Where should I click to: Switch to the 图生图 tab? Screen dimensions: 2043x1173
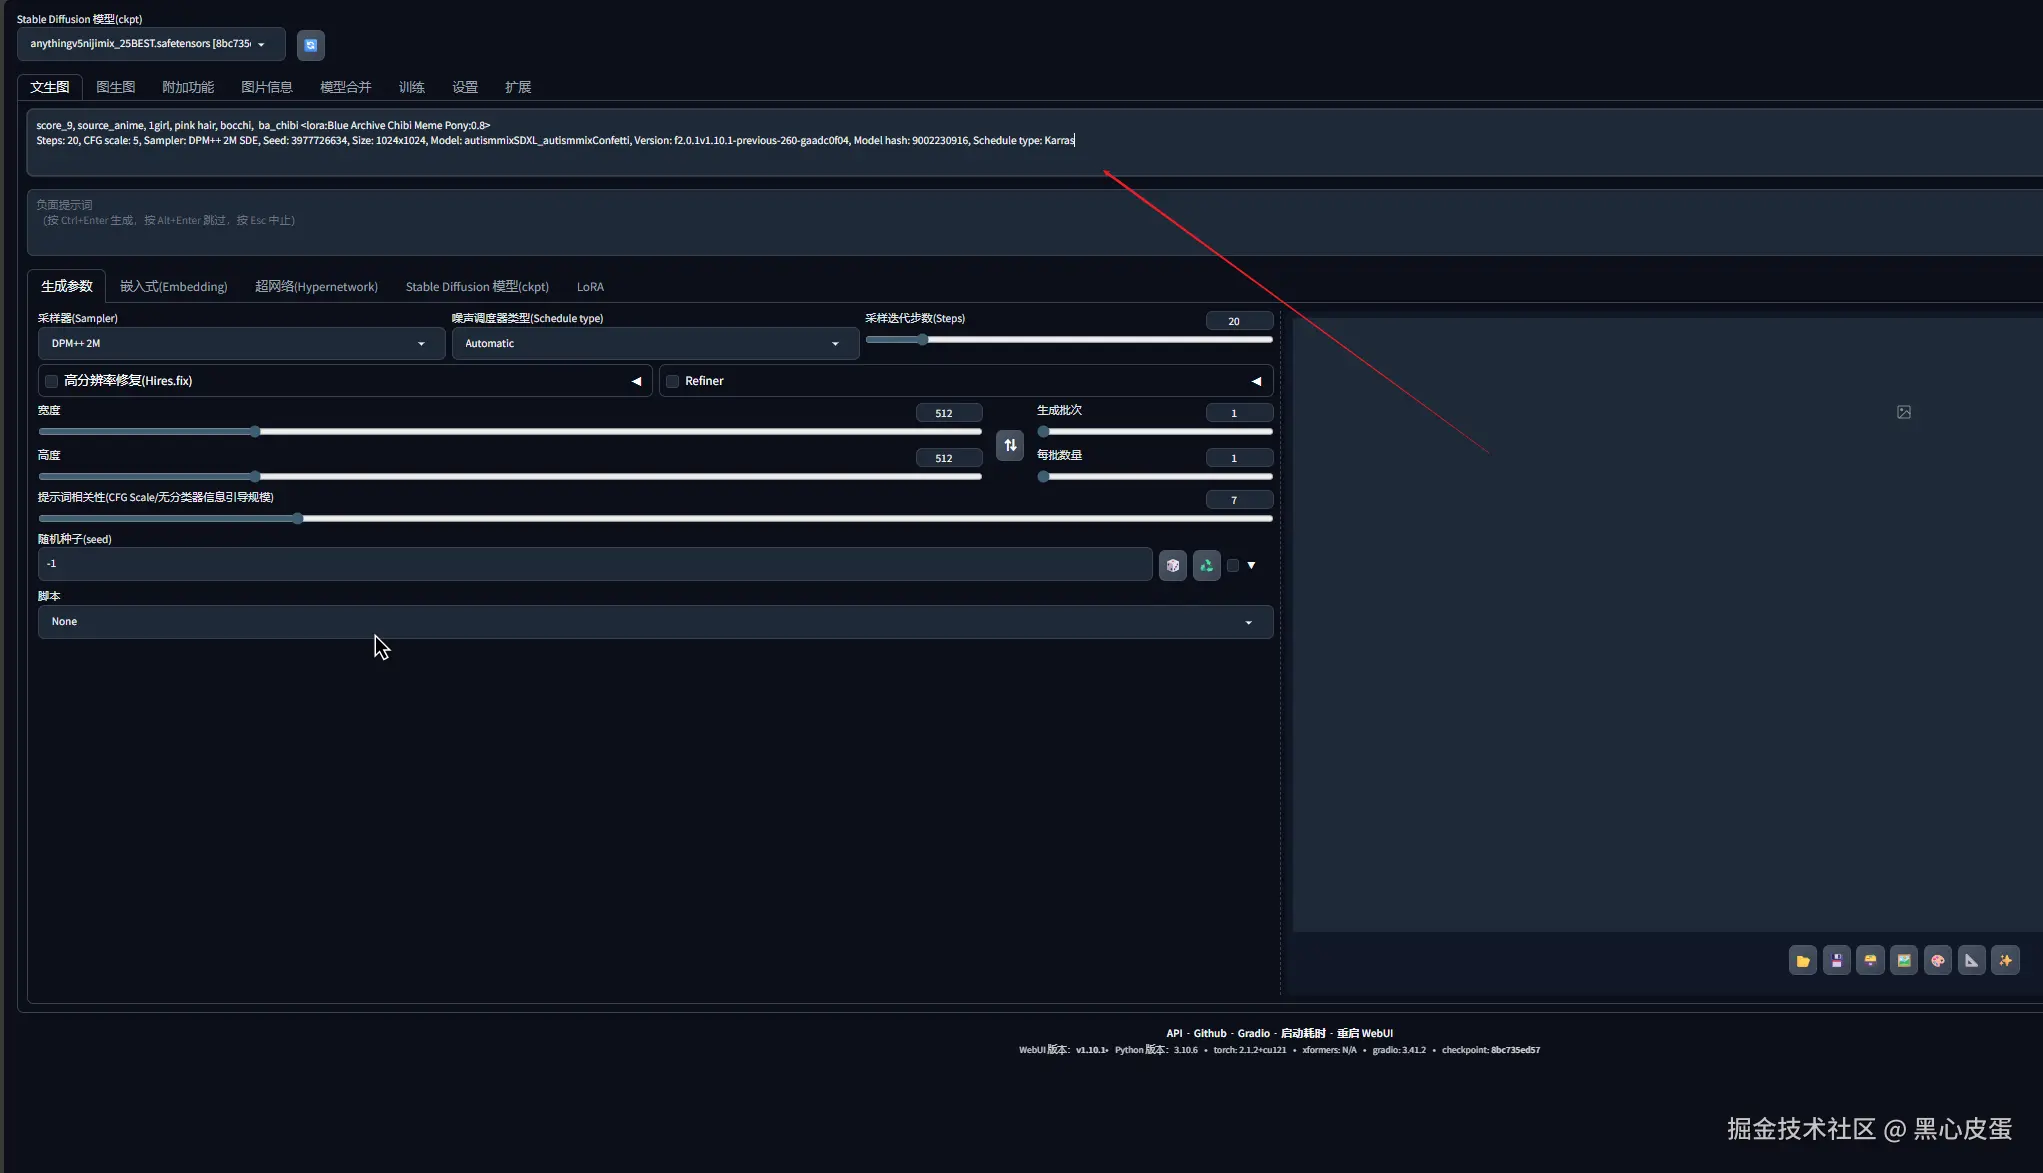(115, 87)
